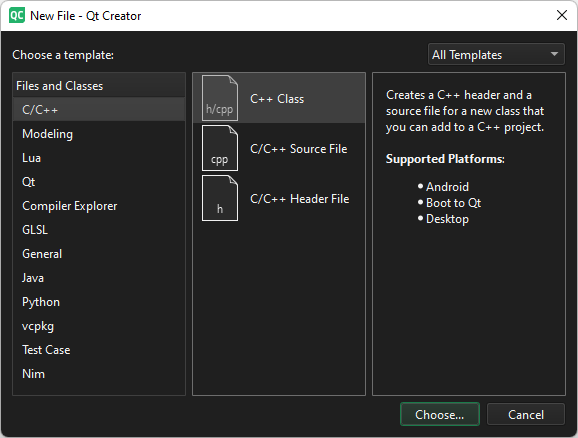Choose the C++ Class template

pyautogui.click(x=279, y=98)
